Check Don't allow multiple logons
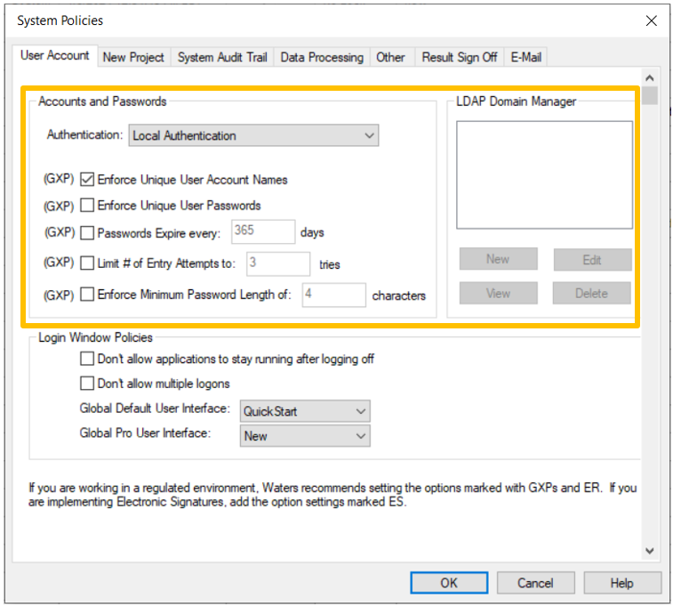673x607 pixels. pyautogui.click(x=87, y=383)
